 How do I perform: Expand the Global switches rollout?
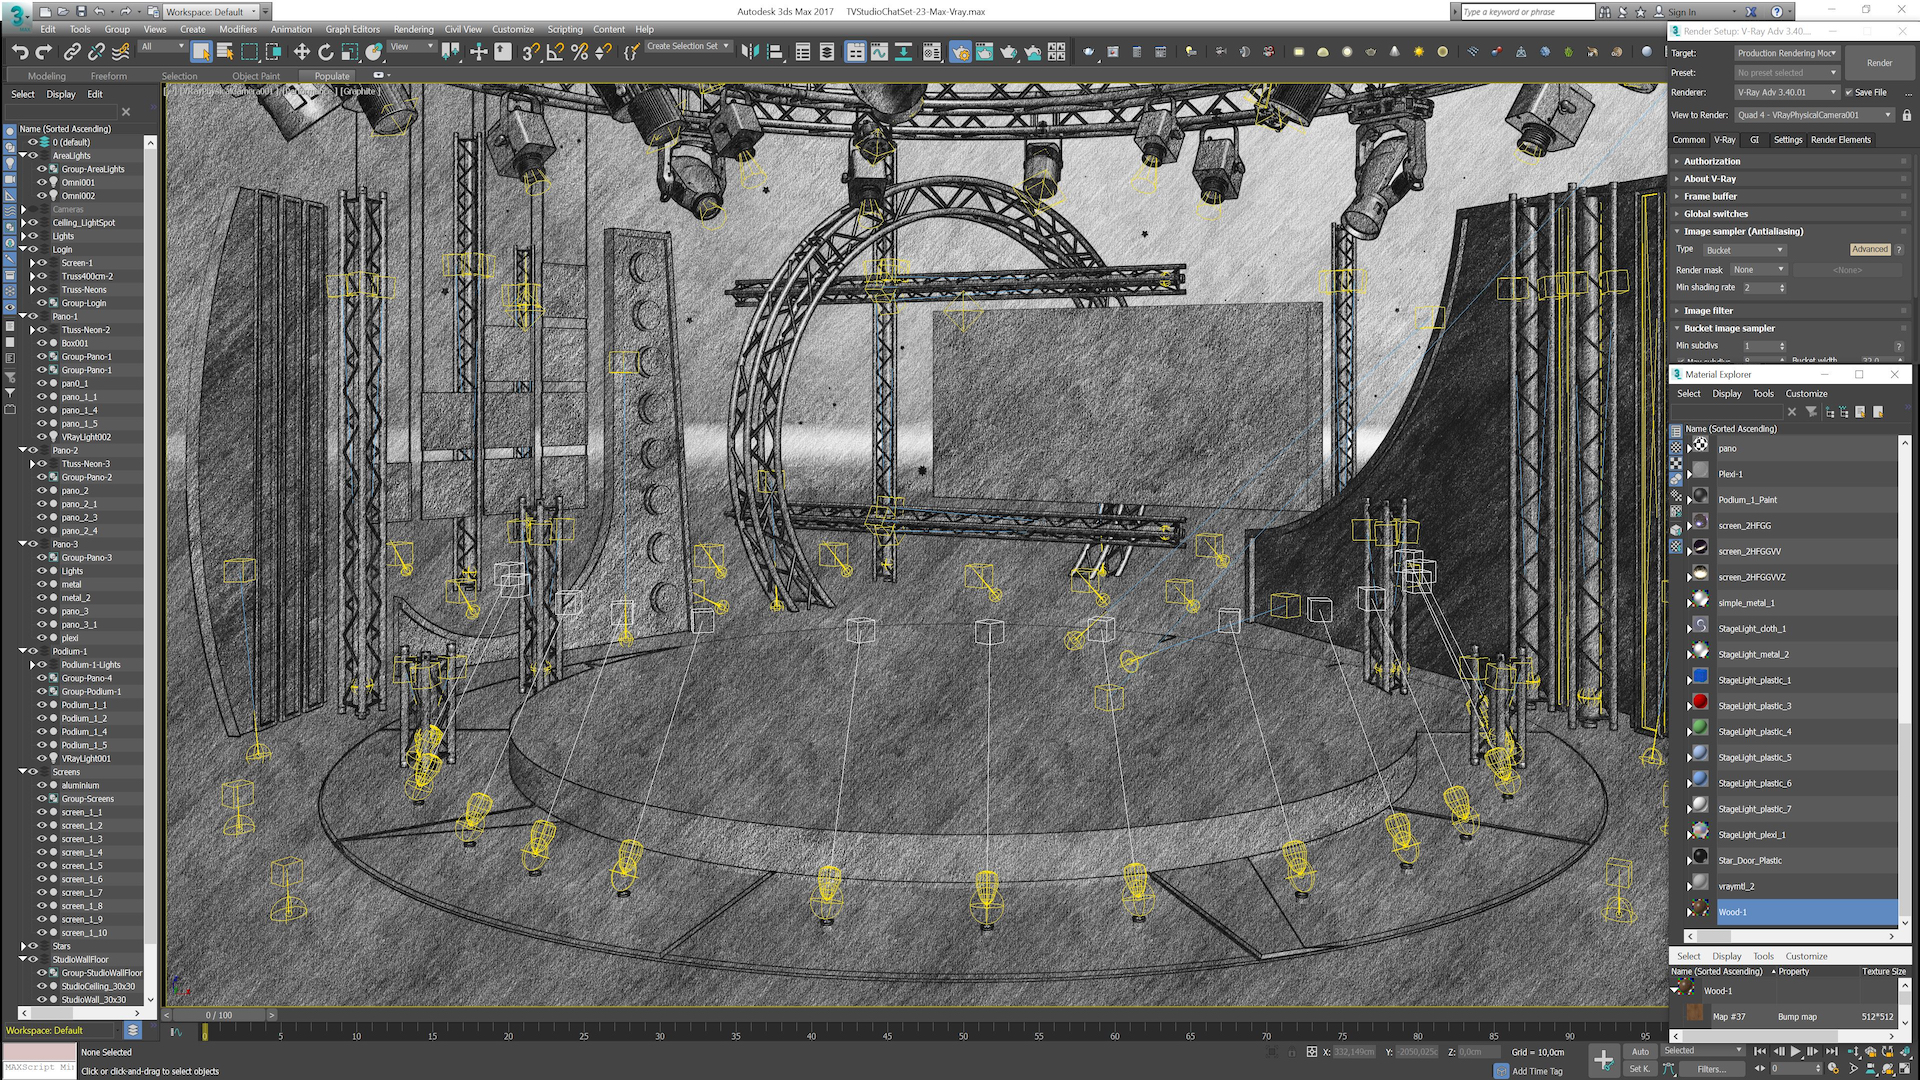[x=1716, y=214]
